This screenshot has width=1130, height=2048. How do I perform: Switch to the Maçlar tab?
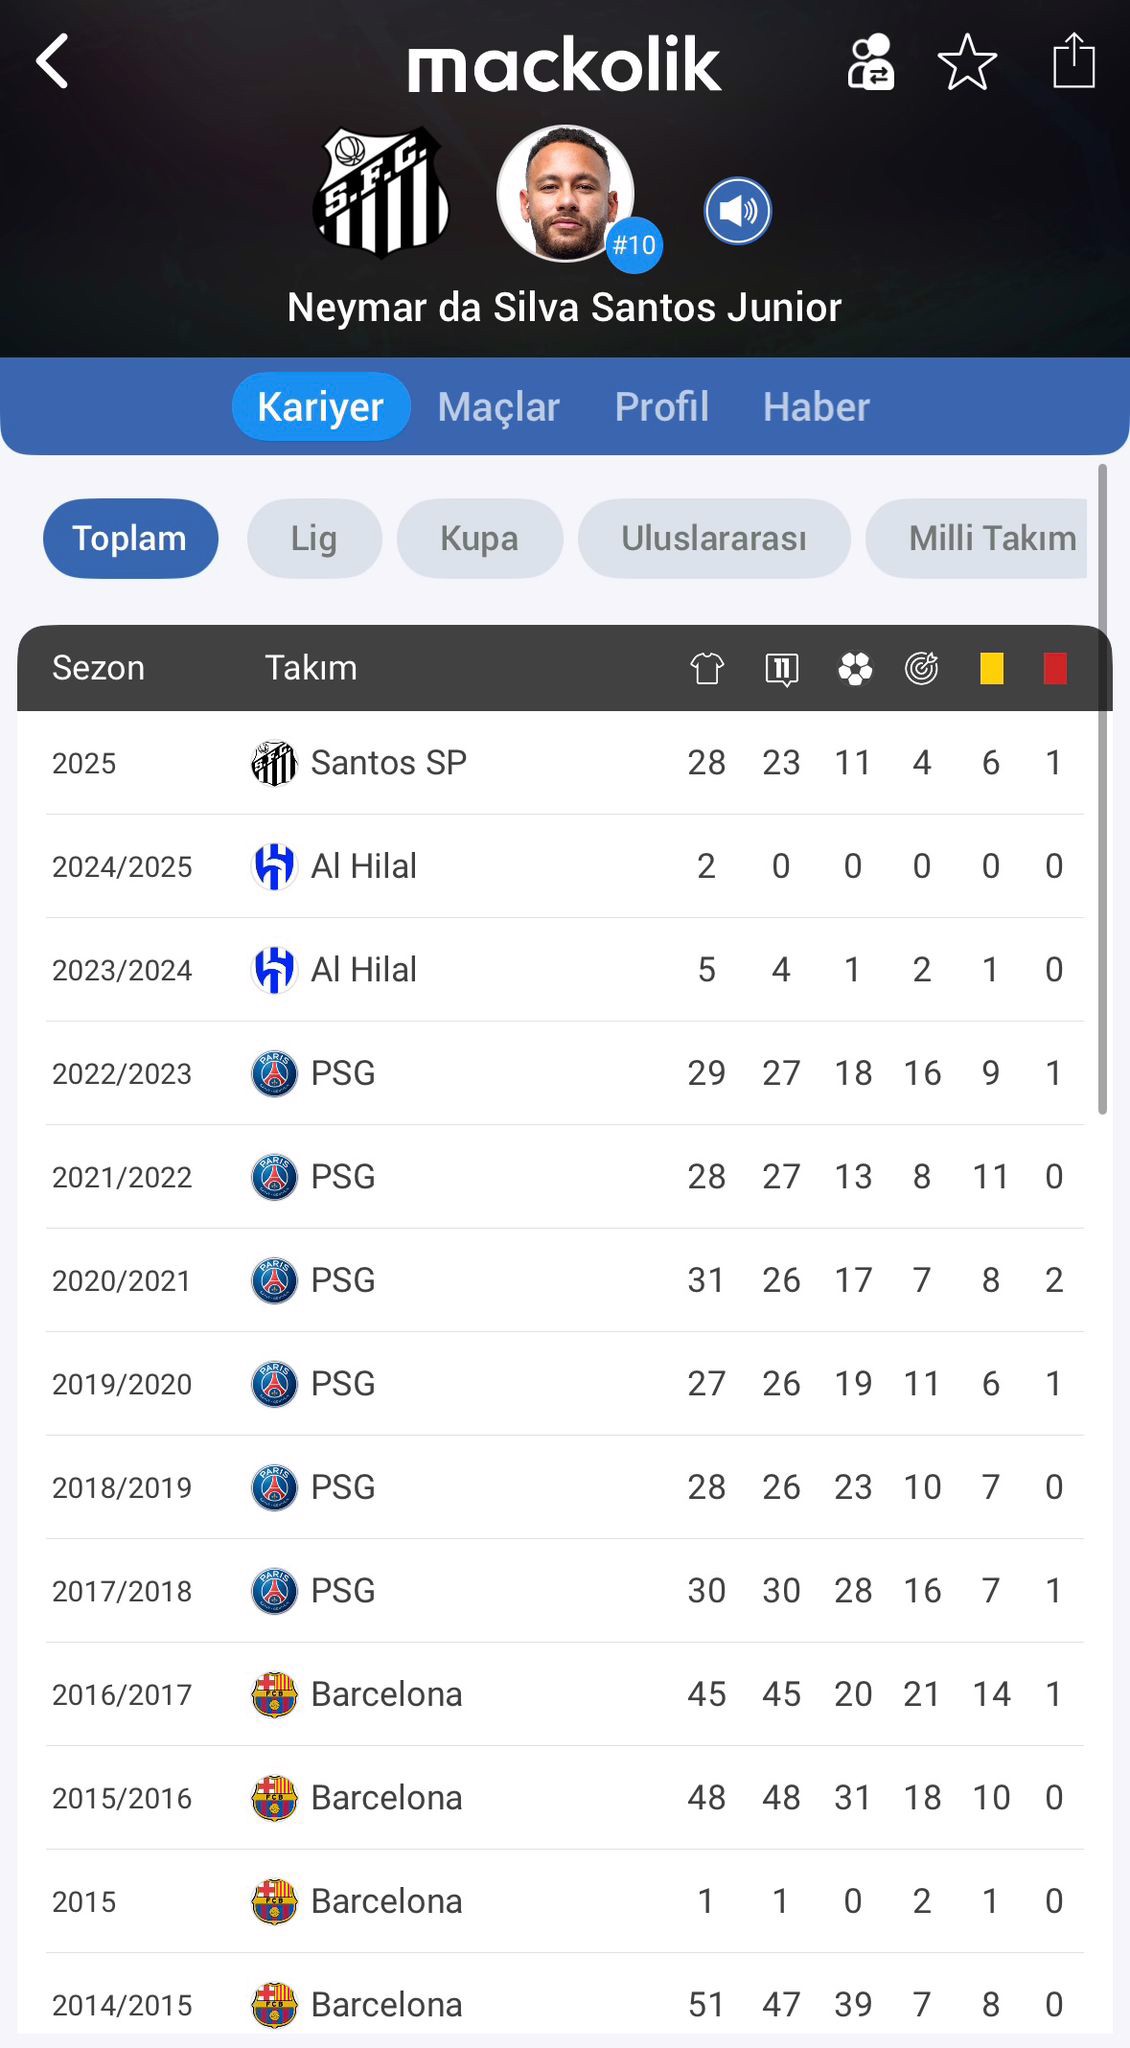[x=498, y=407]
